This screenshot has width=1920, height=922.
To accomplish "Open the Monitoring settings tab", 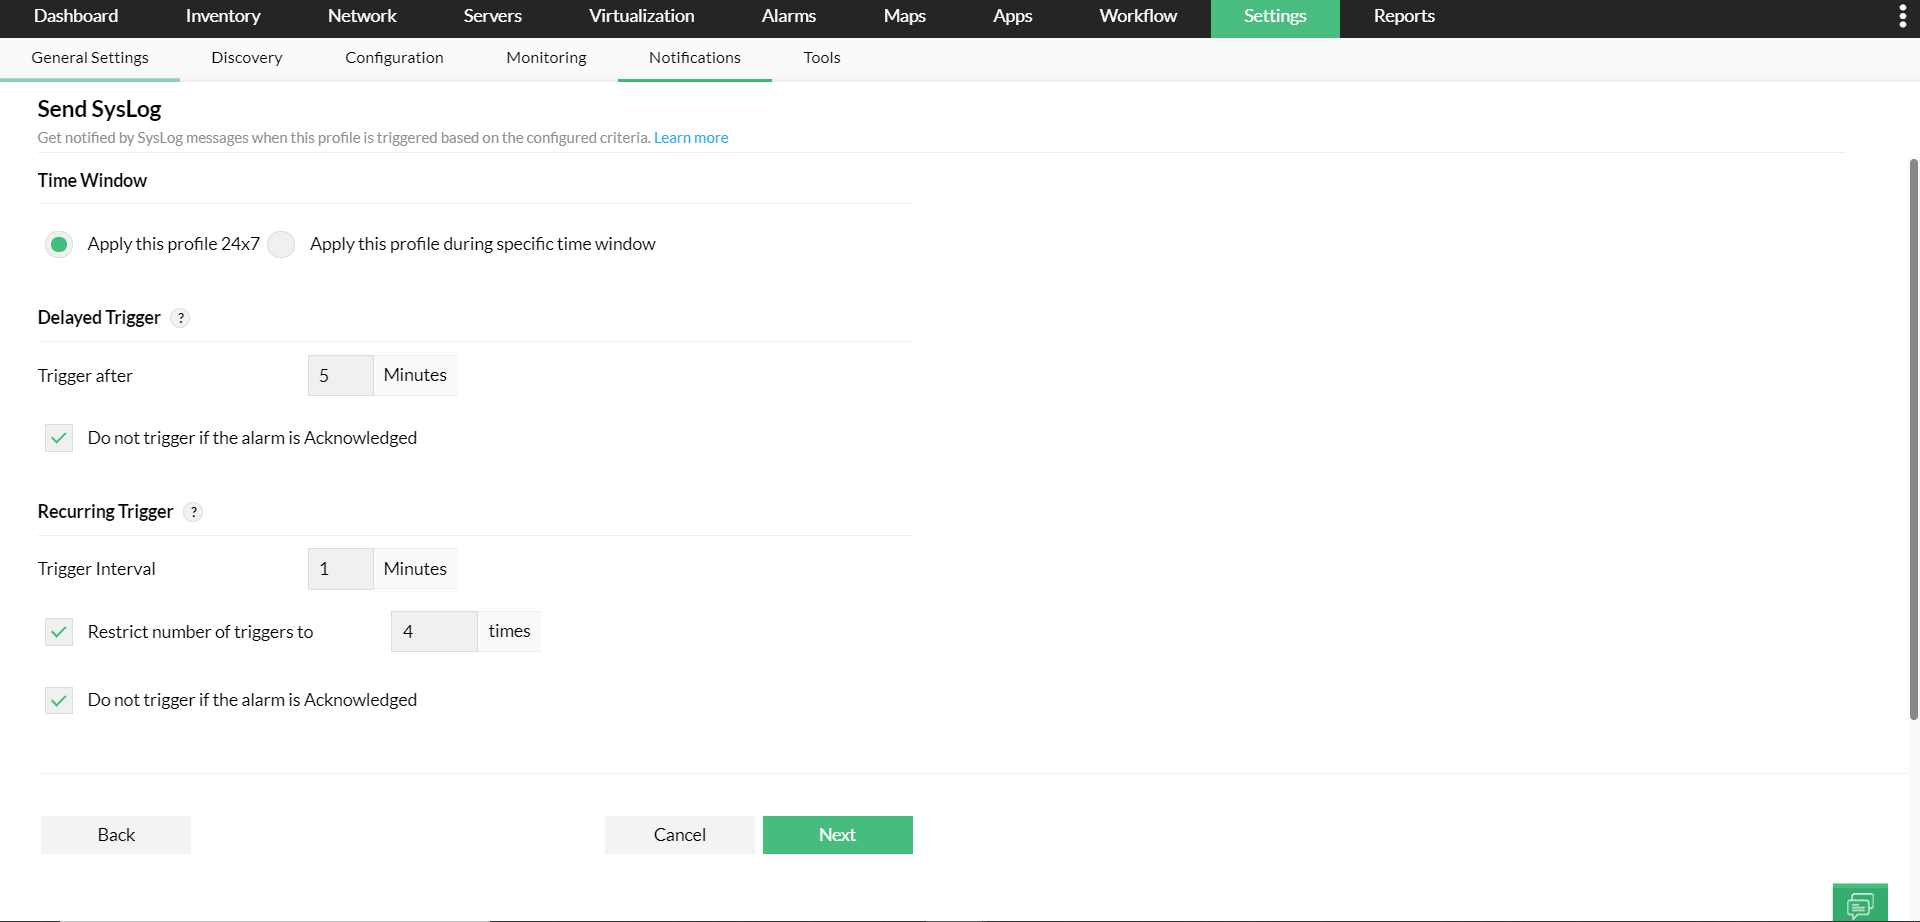I will pyautogui.click(x=546, y=58).
